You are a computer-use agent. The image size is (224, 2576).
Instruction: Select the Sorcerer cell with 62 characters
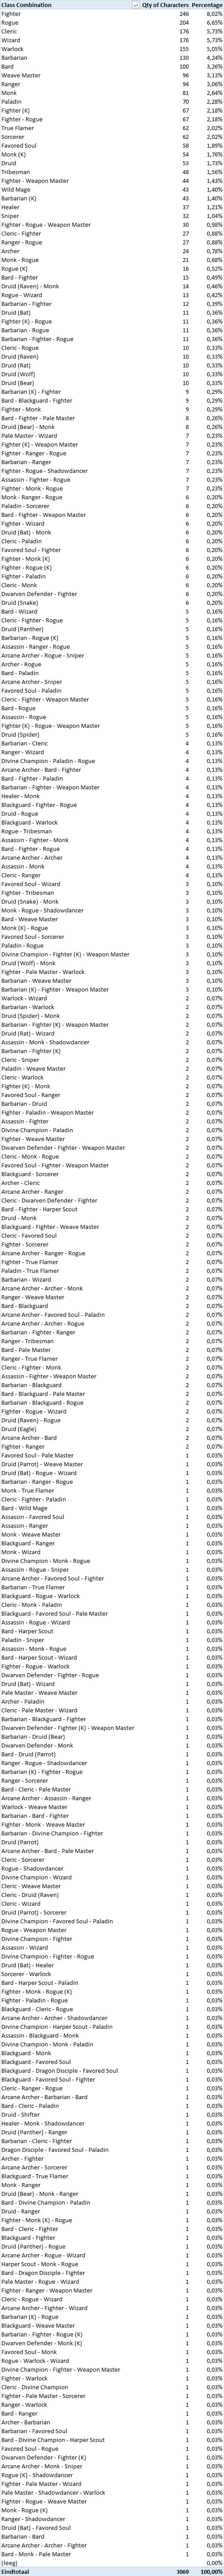pyautogui.click(x=11, y=136)
